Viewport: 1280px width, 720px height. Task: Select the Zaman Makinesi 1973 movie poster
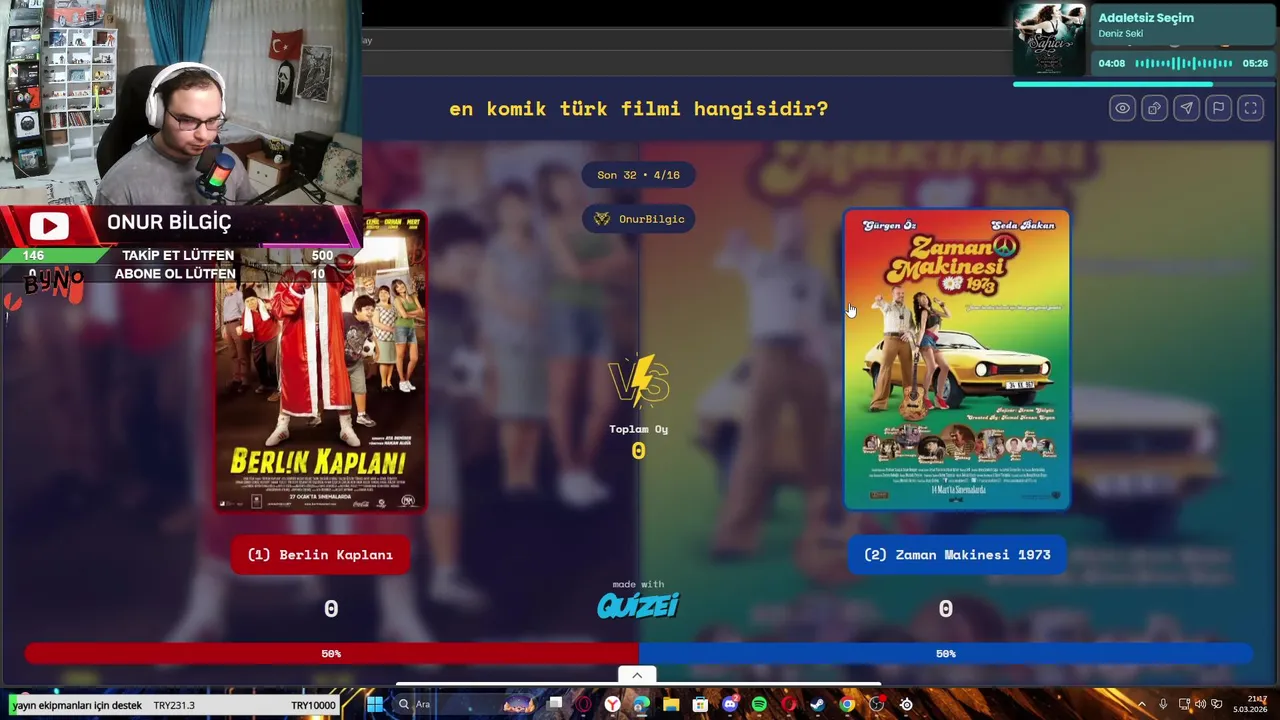tap(957, 360)
